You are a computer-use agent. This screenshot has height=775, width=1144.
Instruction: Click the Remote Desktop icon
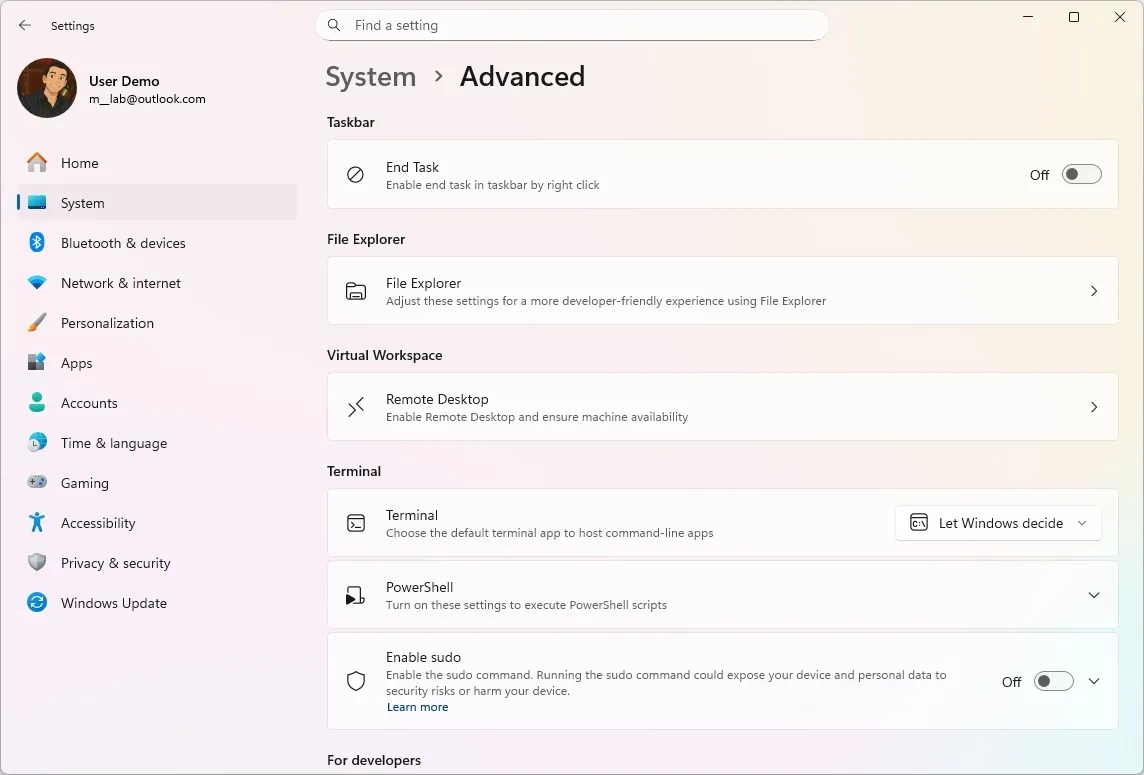355,407
